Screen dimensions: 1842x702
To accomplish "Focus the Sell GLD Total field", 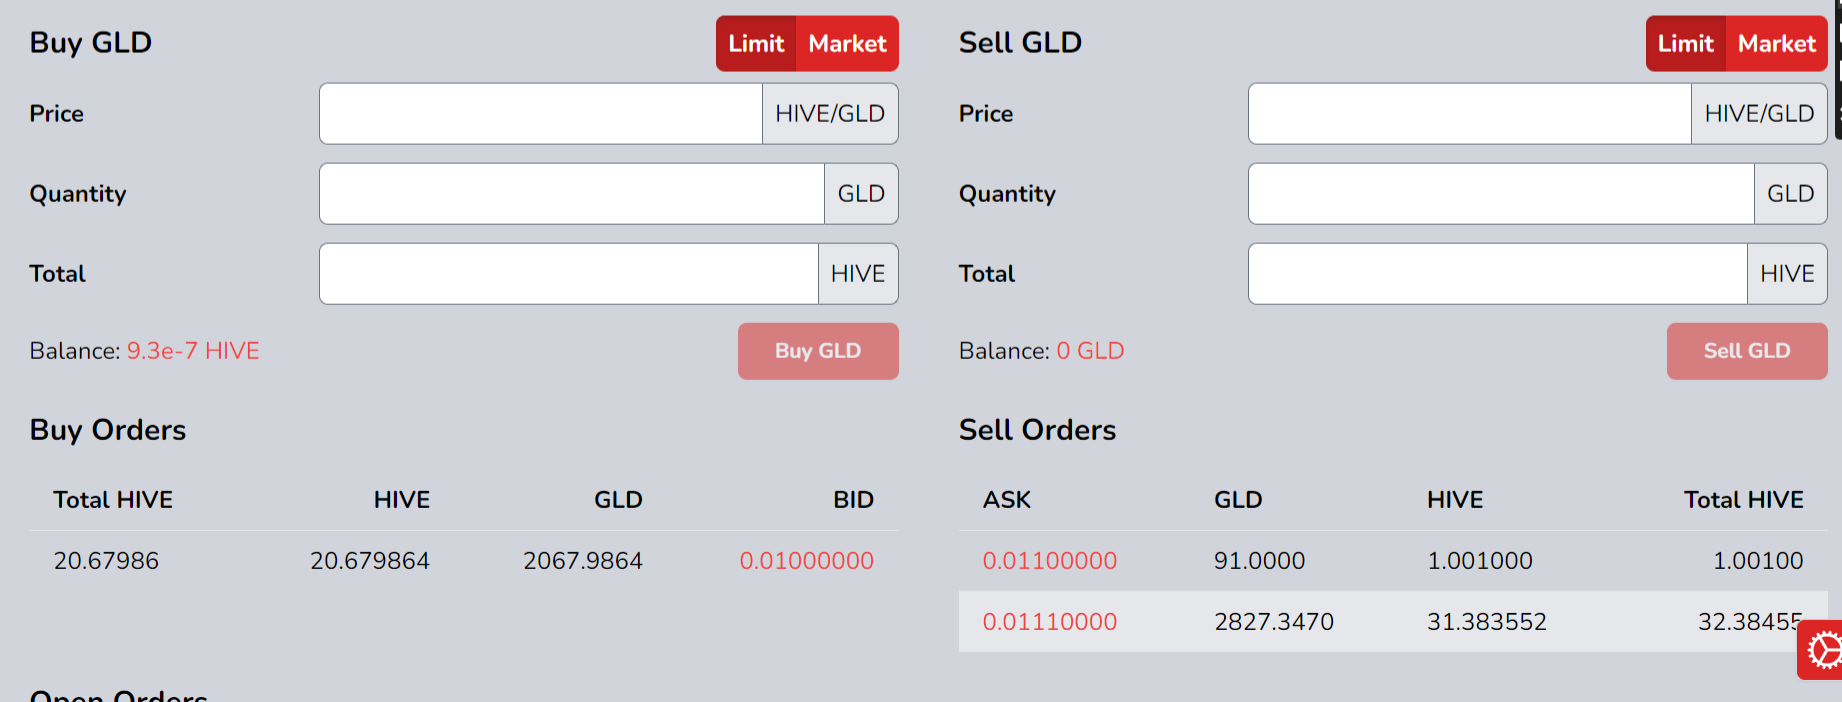I will [x=1498, y=274].
